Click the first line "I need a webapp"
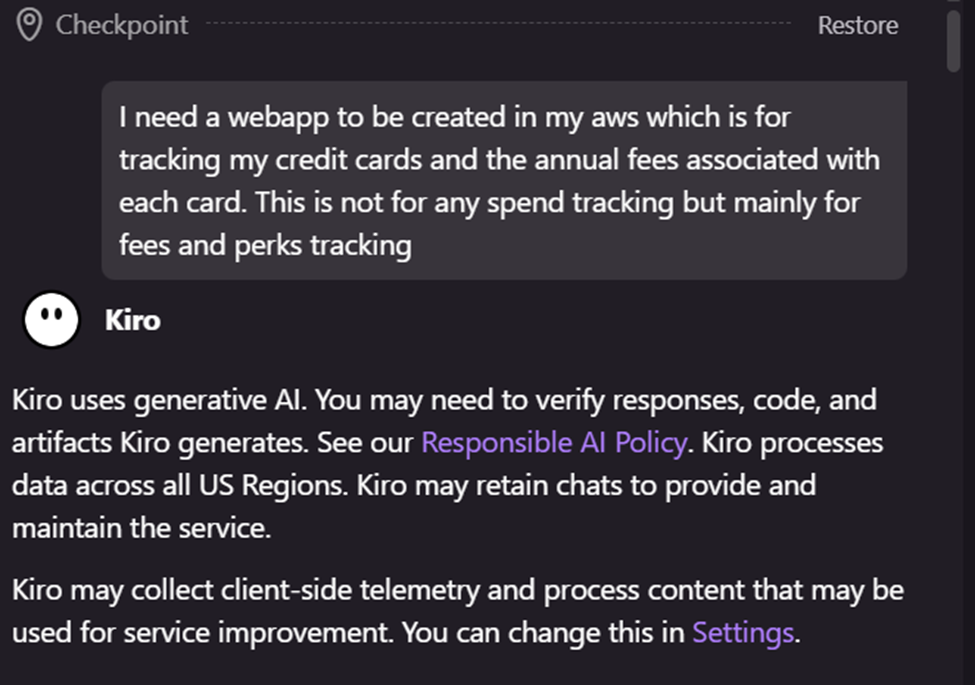 click(454, 117)
